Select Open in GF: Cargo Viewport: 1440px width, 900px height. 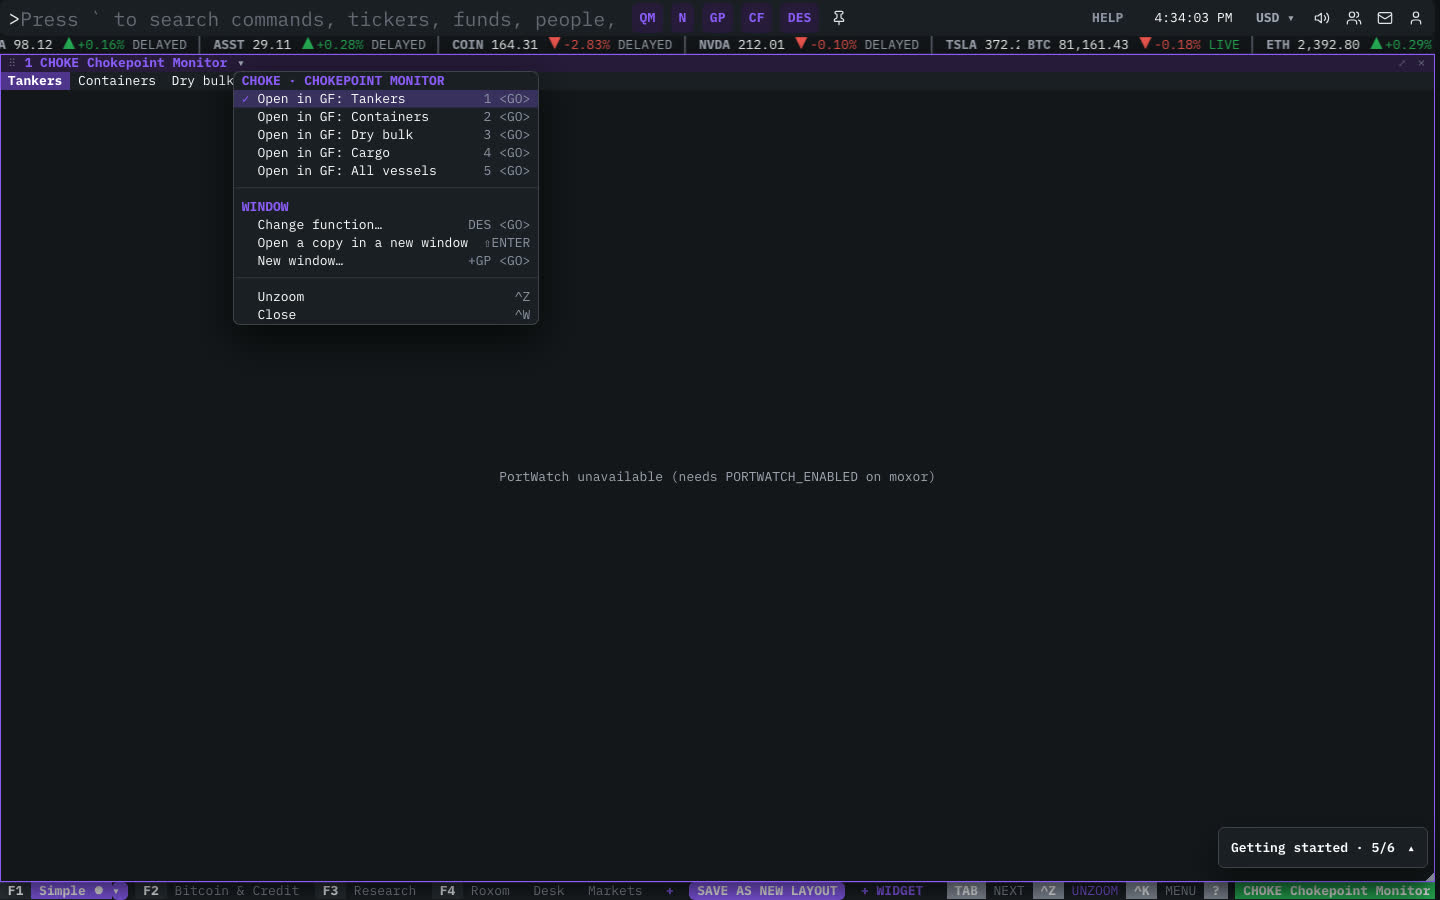pyautogui.click(x=386, y=153)
